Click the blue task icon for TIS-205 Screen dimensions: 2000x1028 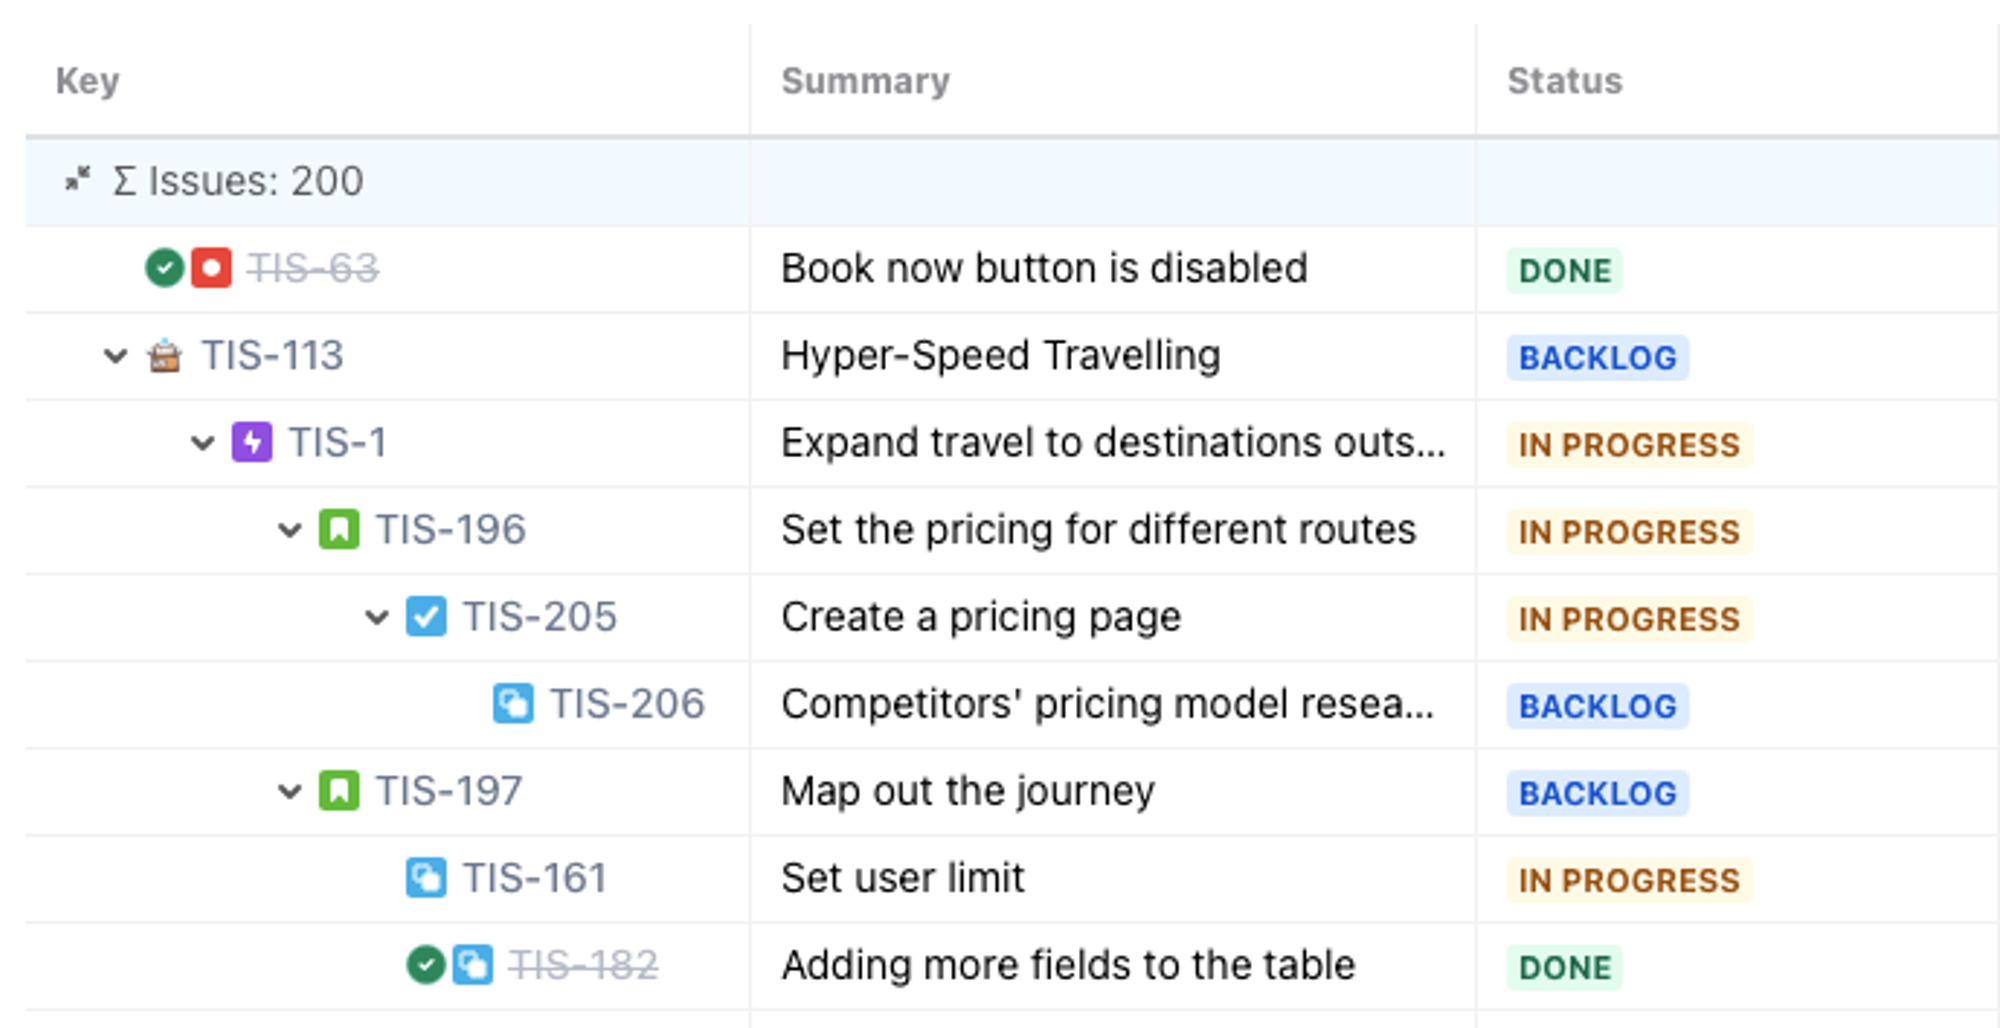tap(426, 617)
